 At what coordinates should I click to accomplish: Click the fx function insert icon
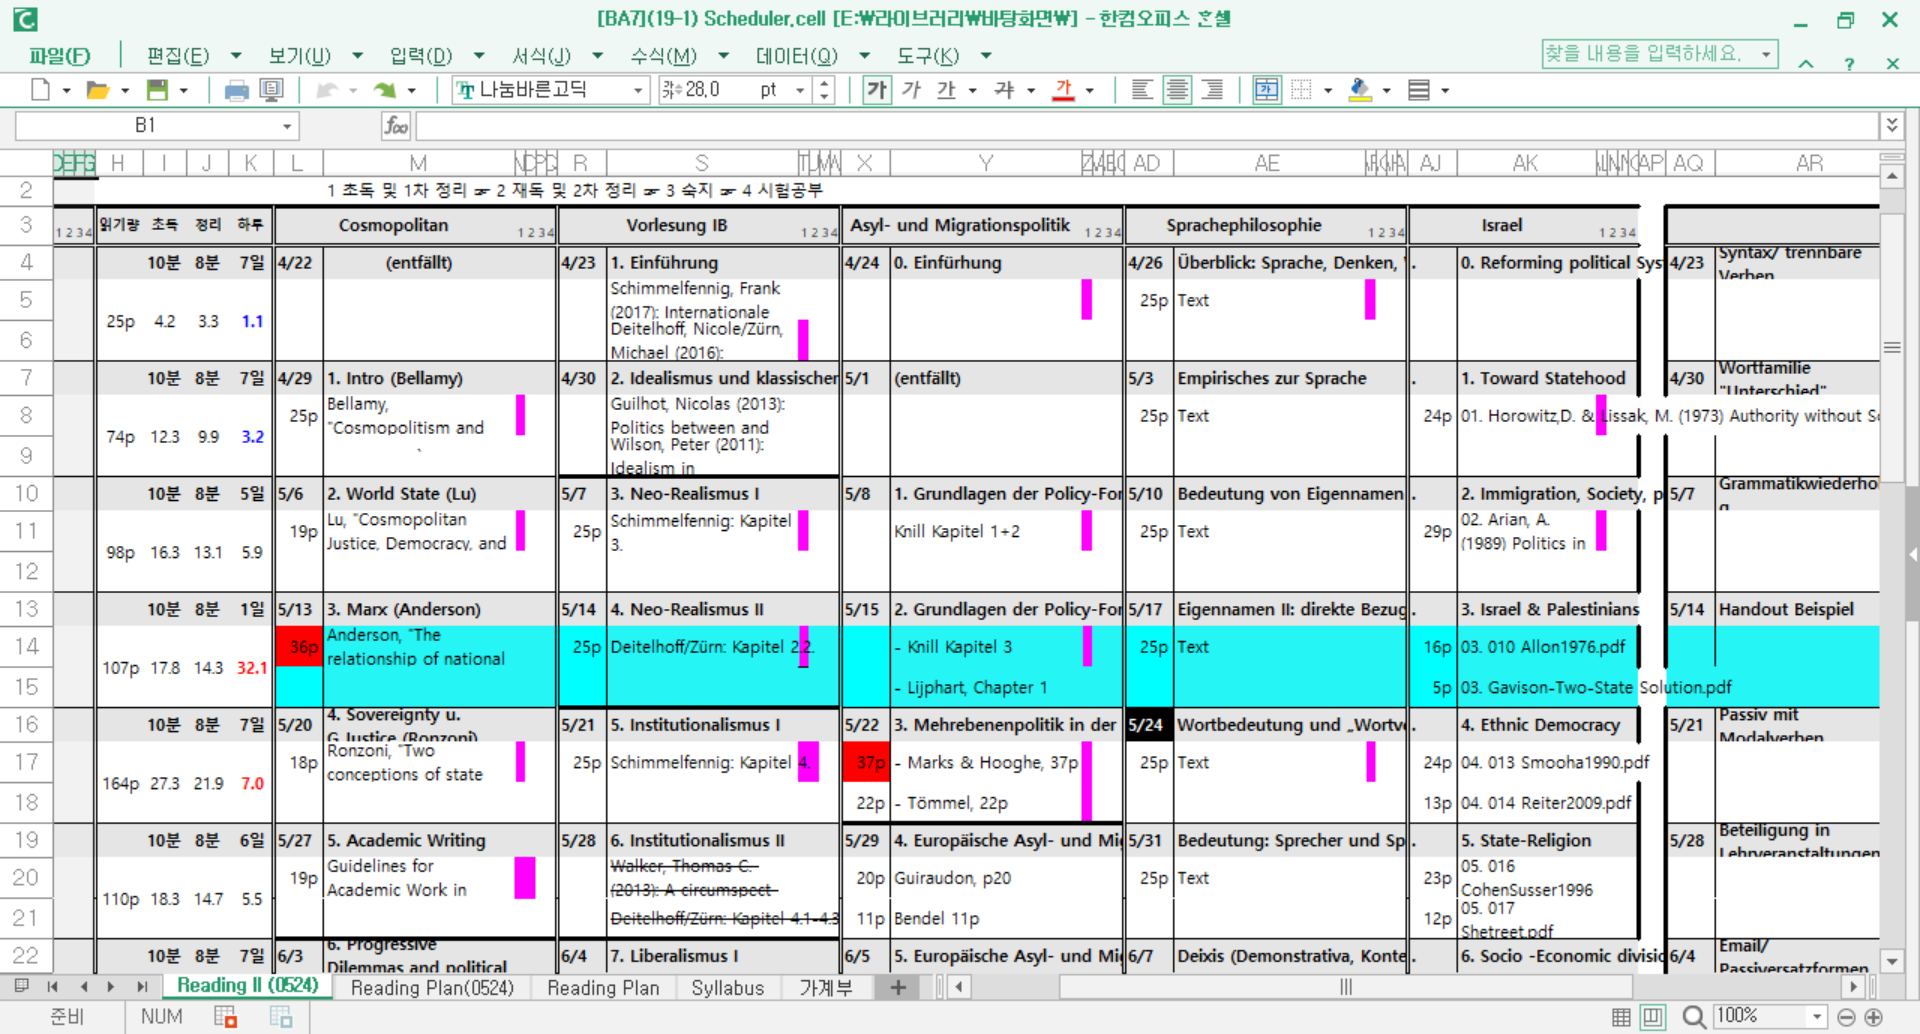click(396, 125)
